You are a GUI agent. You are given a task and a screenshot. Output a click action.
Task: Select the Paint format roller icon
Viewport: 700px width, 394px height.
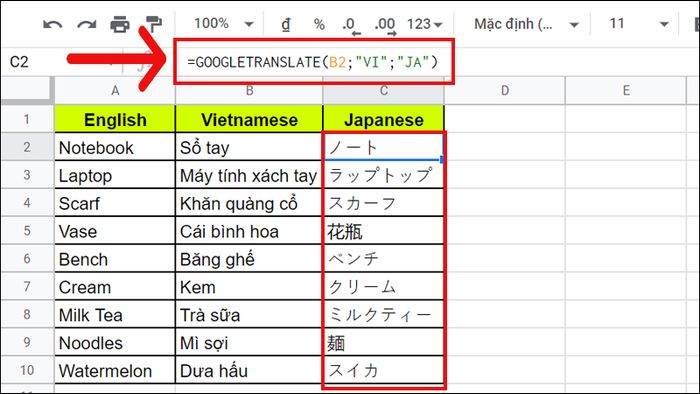coord(154,24)
